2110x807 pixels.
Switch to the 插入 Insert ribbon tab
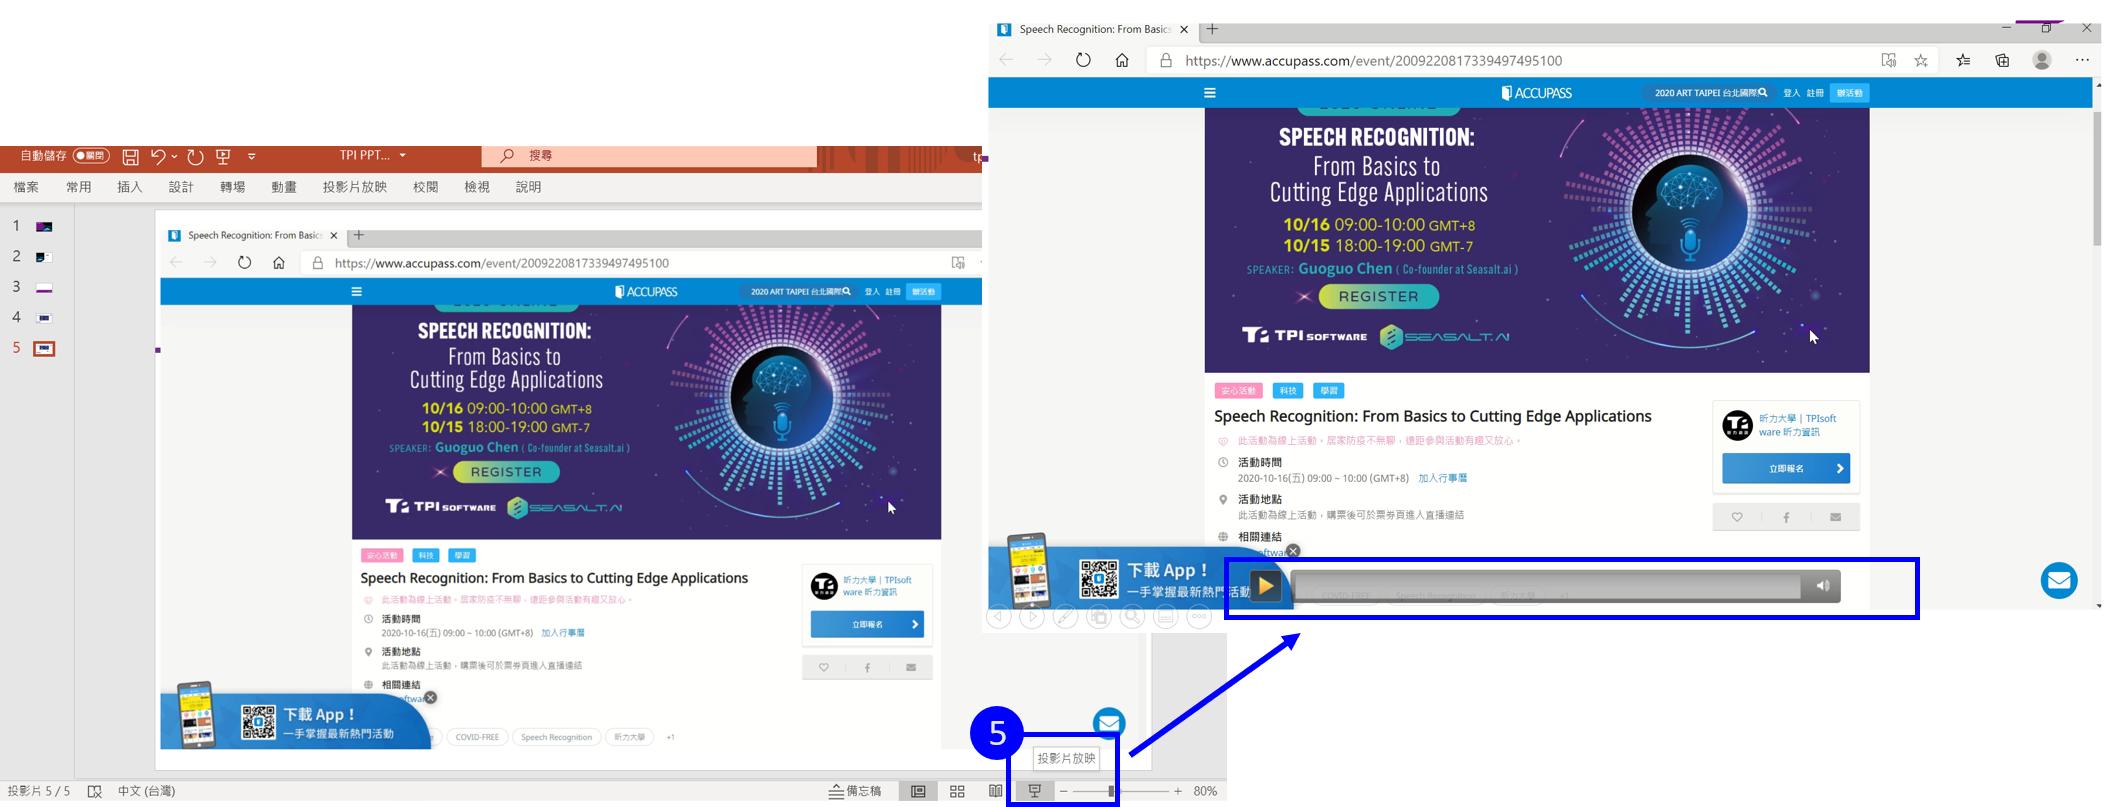tap(130, 187)
